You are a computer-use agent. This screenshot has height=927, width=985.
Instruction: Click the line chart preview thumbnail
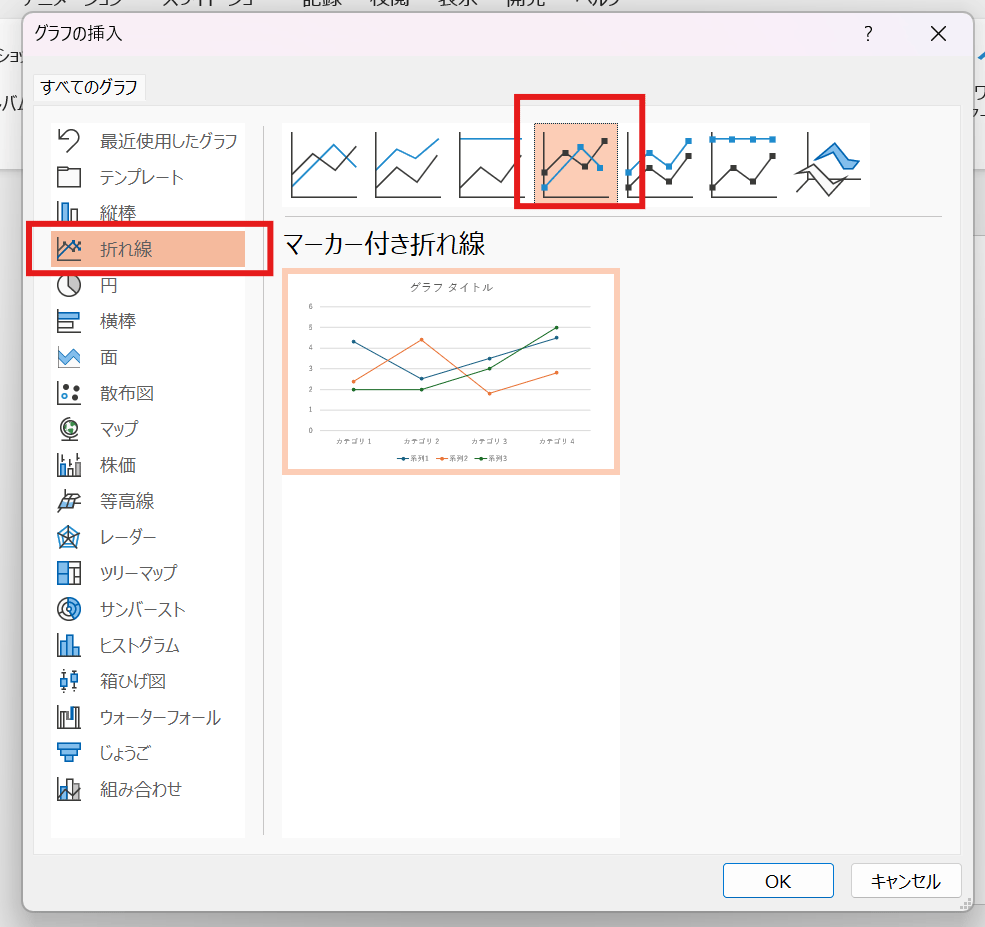coord(451,371)
